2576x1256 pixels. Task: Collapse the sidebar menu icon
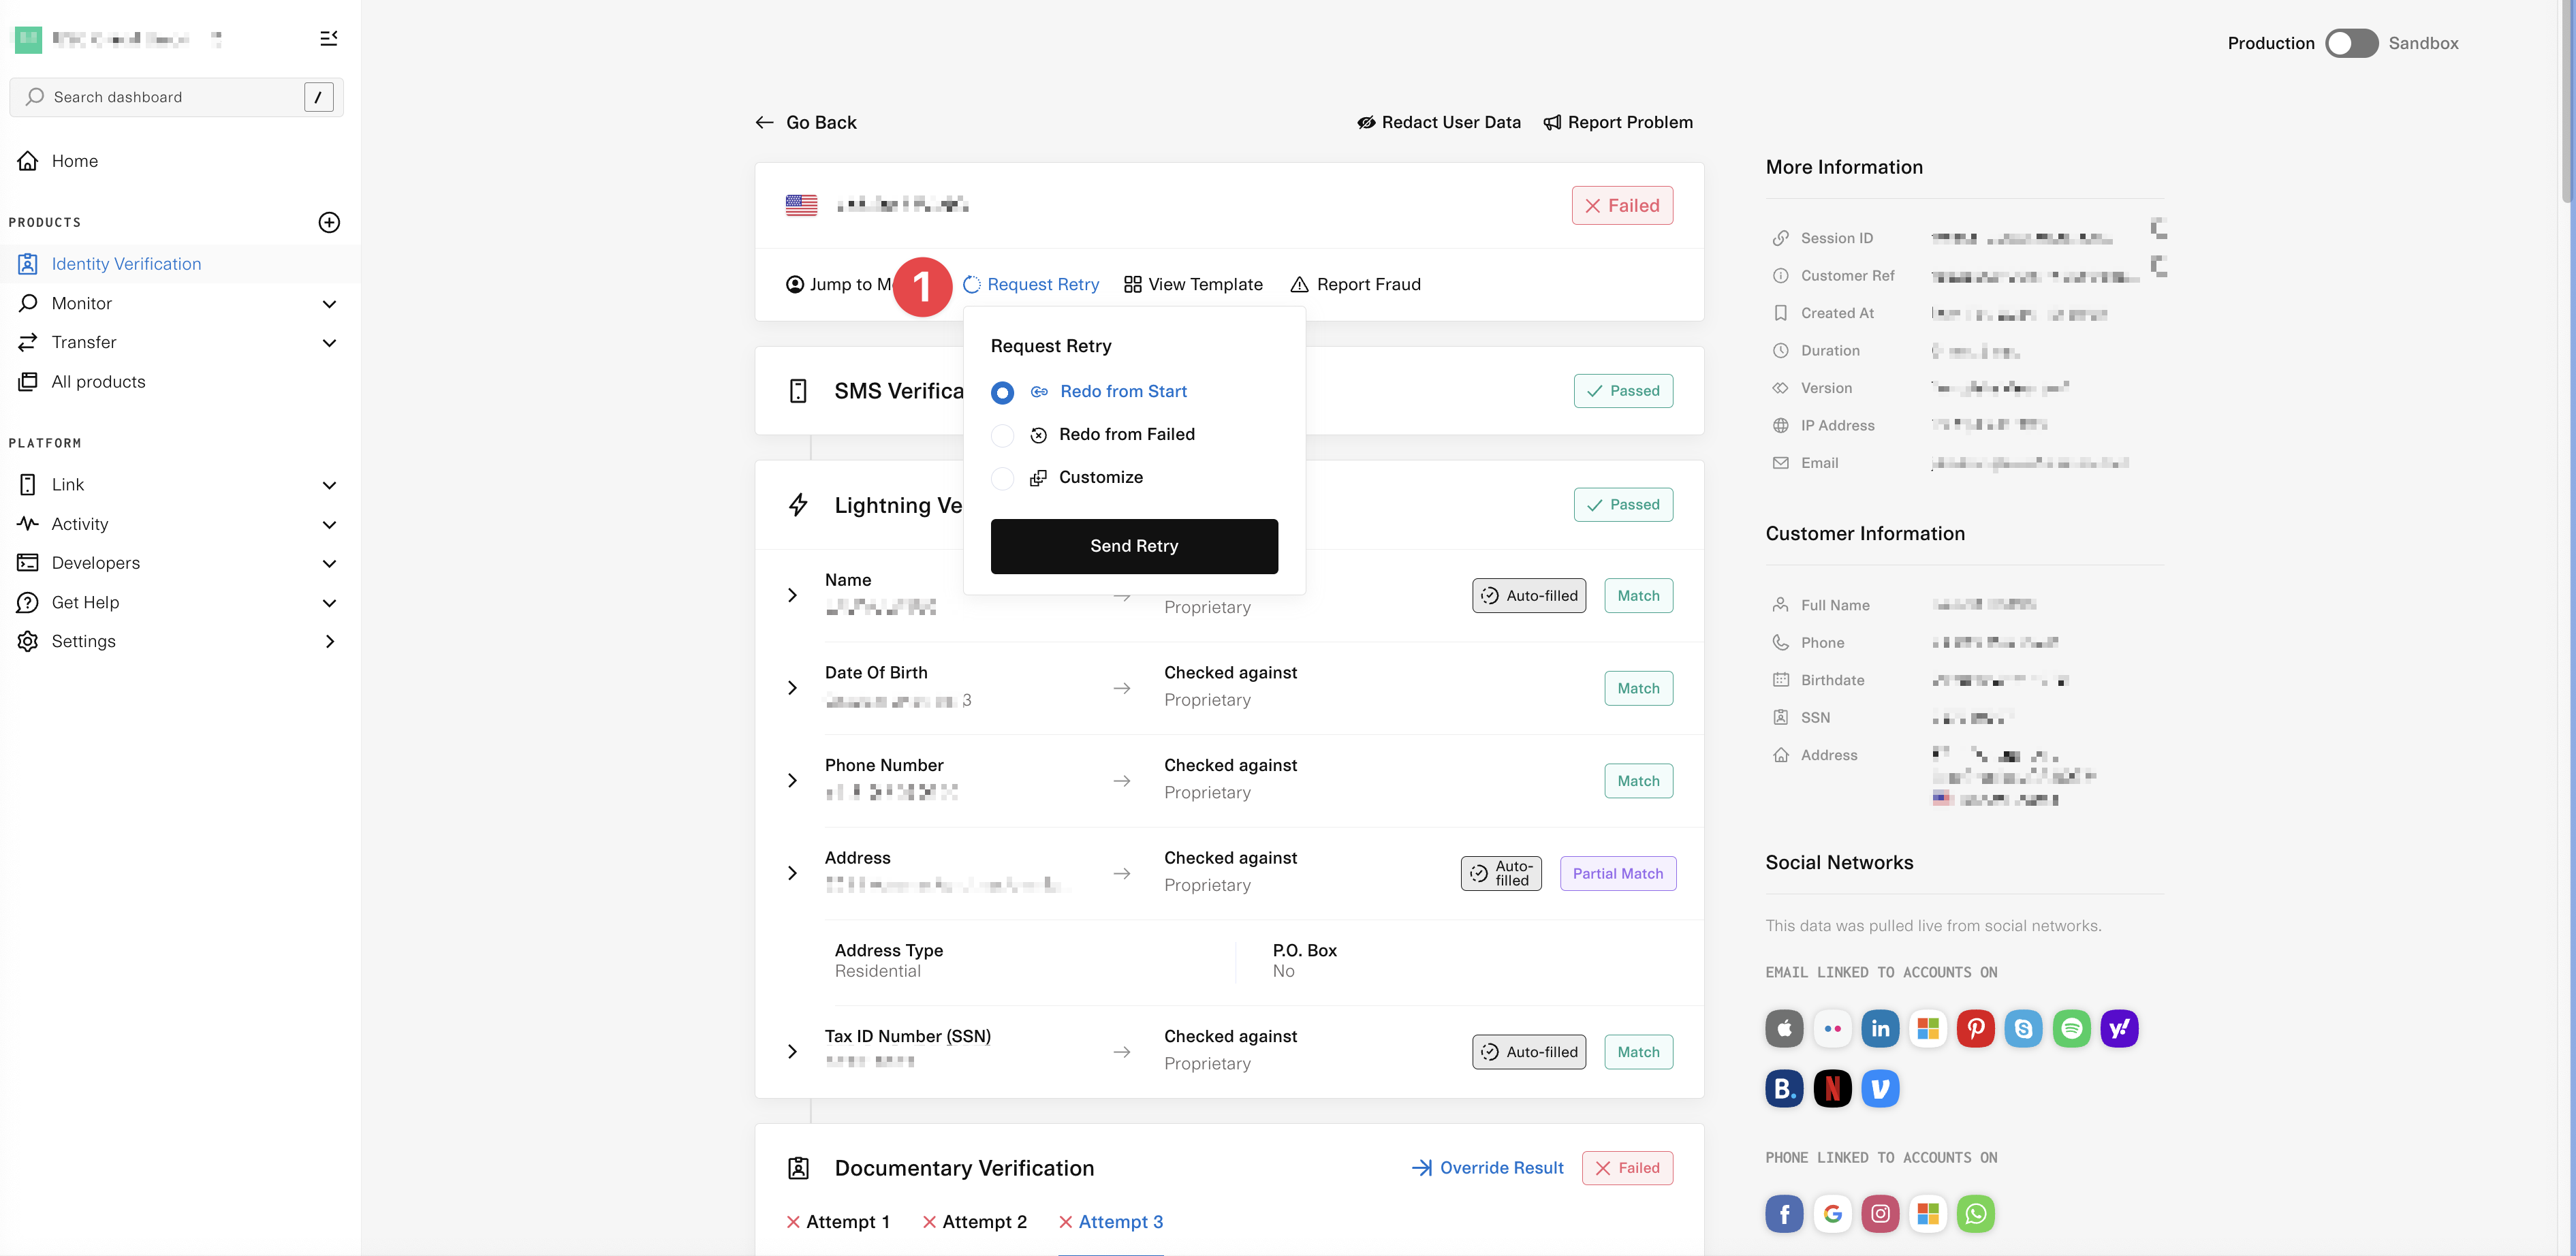328,38
